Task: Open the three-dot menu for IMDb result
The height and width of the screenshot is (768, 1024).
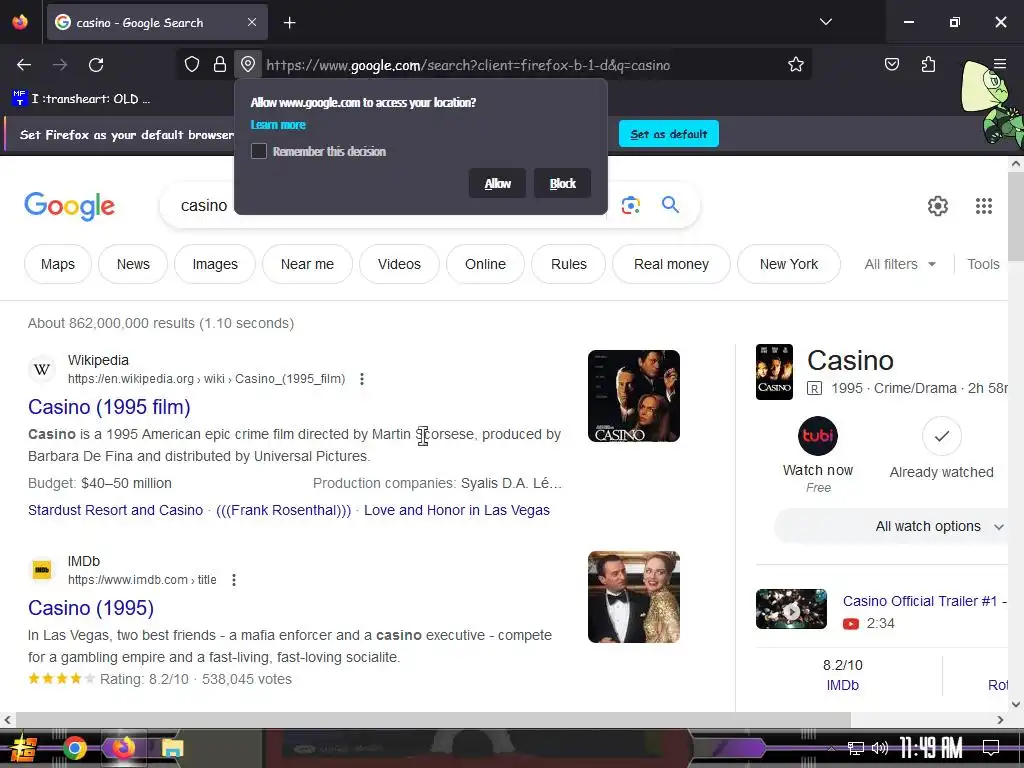Action: point(234,580)
